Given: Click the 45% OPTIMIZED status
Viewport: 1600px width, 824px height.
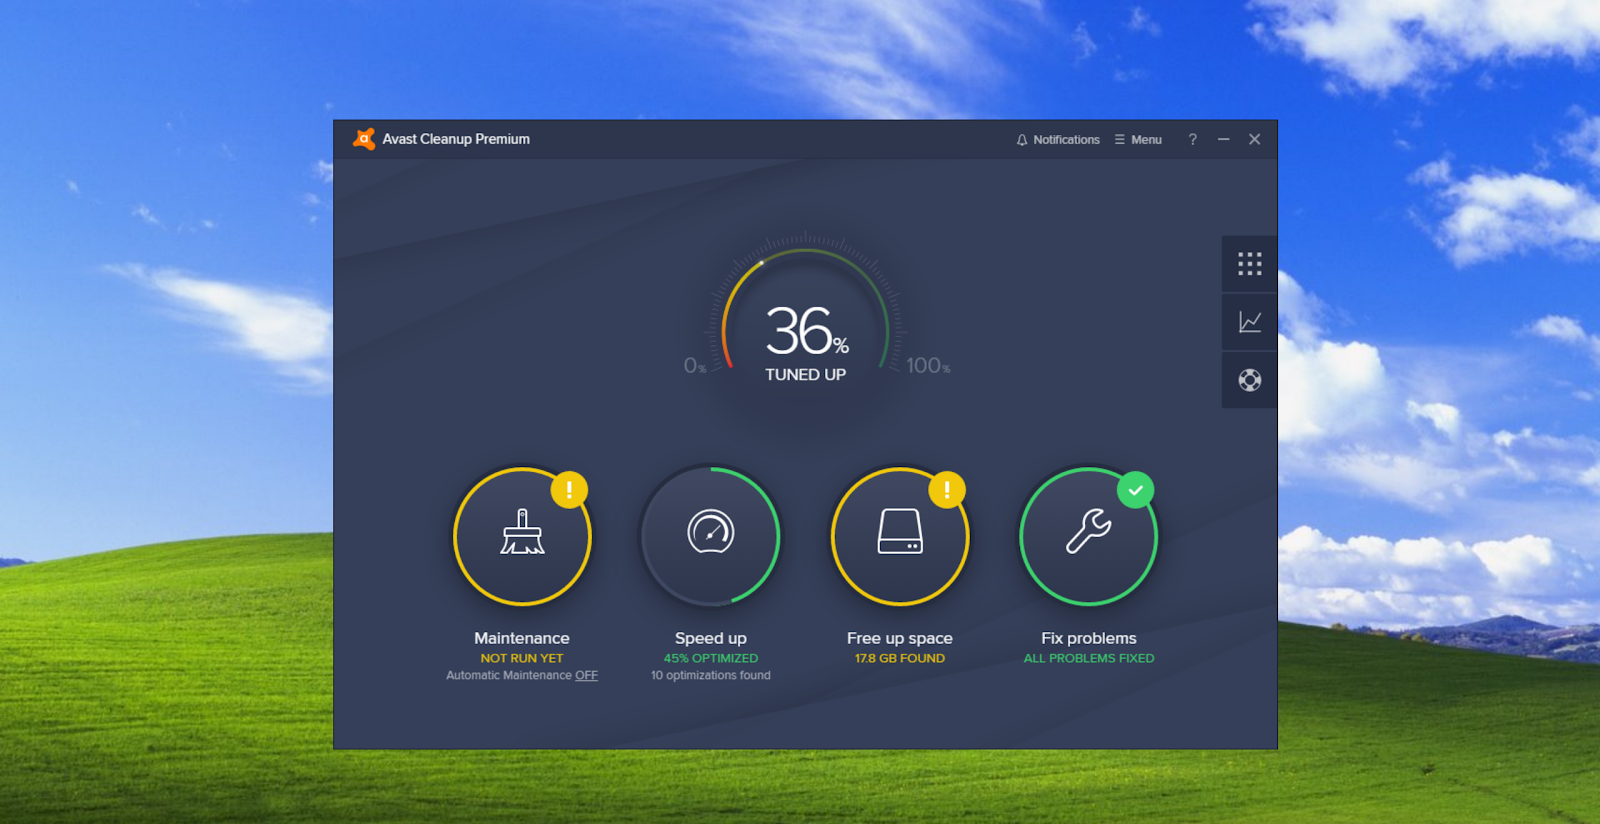Looking at the screenshot, I should coord(711,658).
